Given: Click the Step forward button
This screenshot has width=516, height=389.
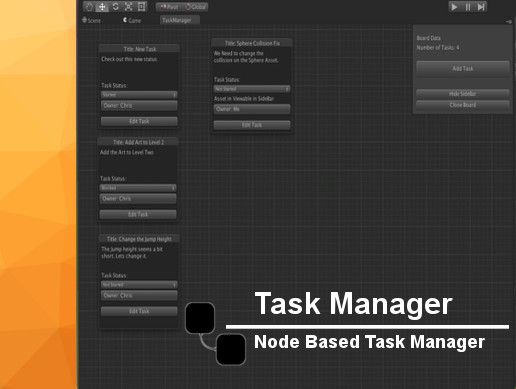Looking at the screenshot, I should (x=481, y=7).
